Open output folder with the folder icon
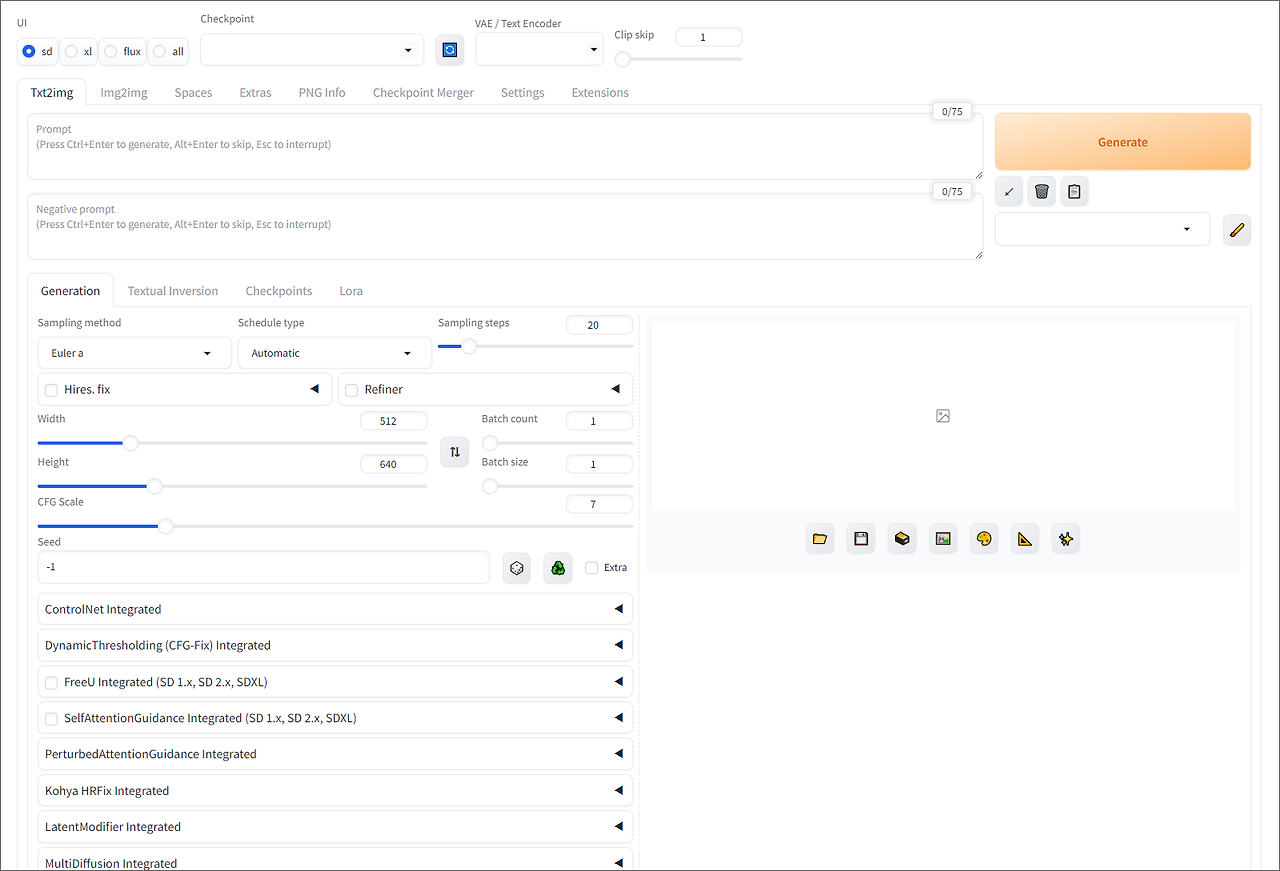The width and height of the screenshot is (1280, 871). (x=820, y=539)
